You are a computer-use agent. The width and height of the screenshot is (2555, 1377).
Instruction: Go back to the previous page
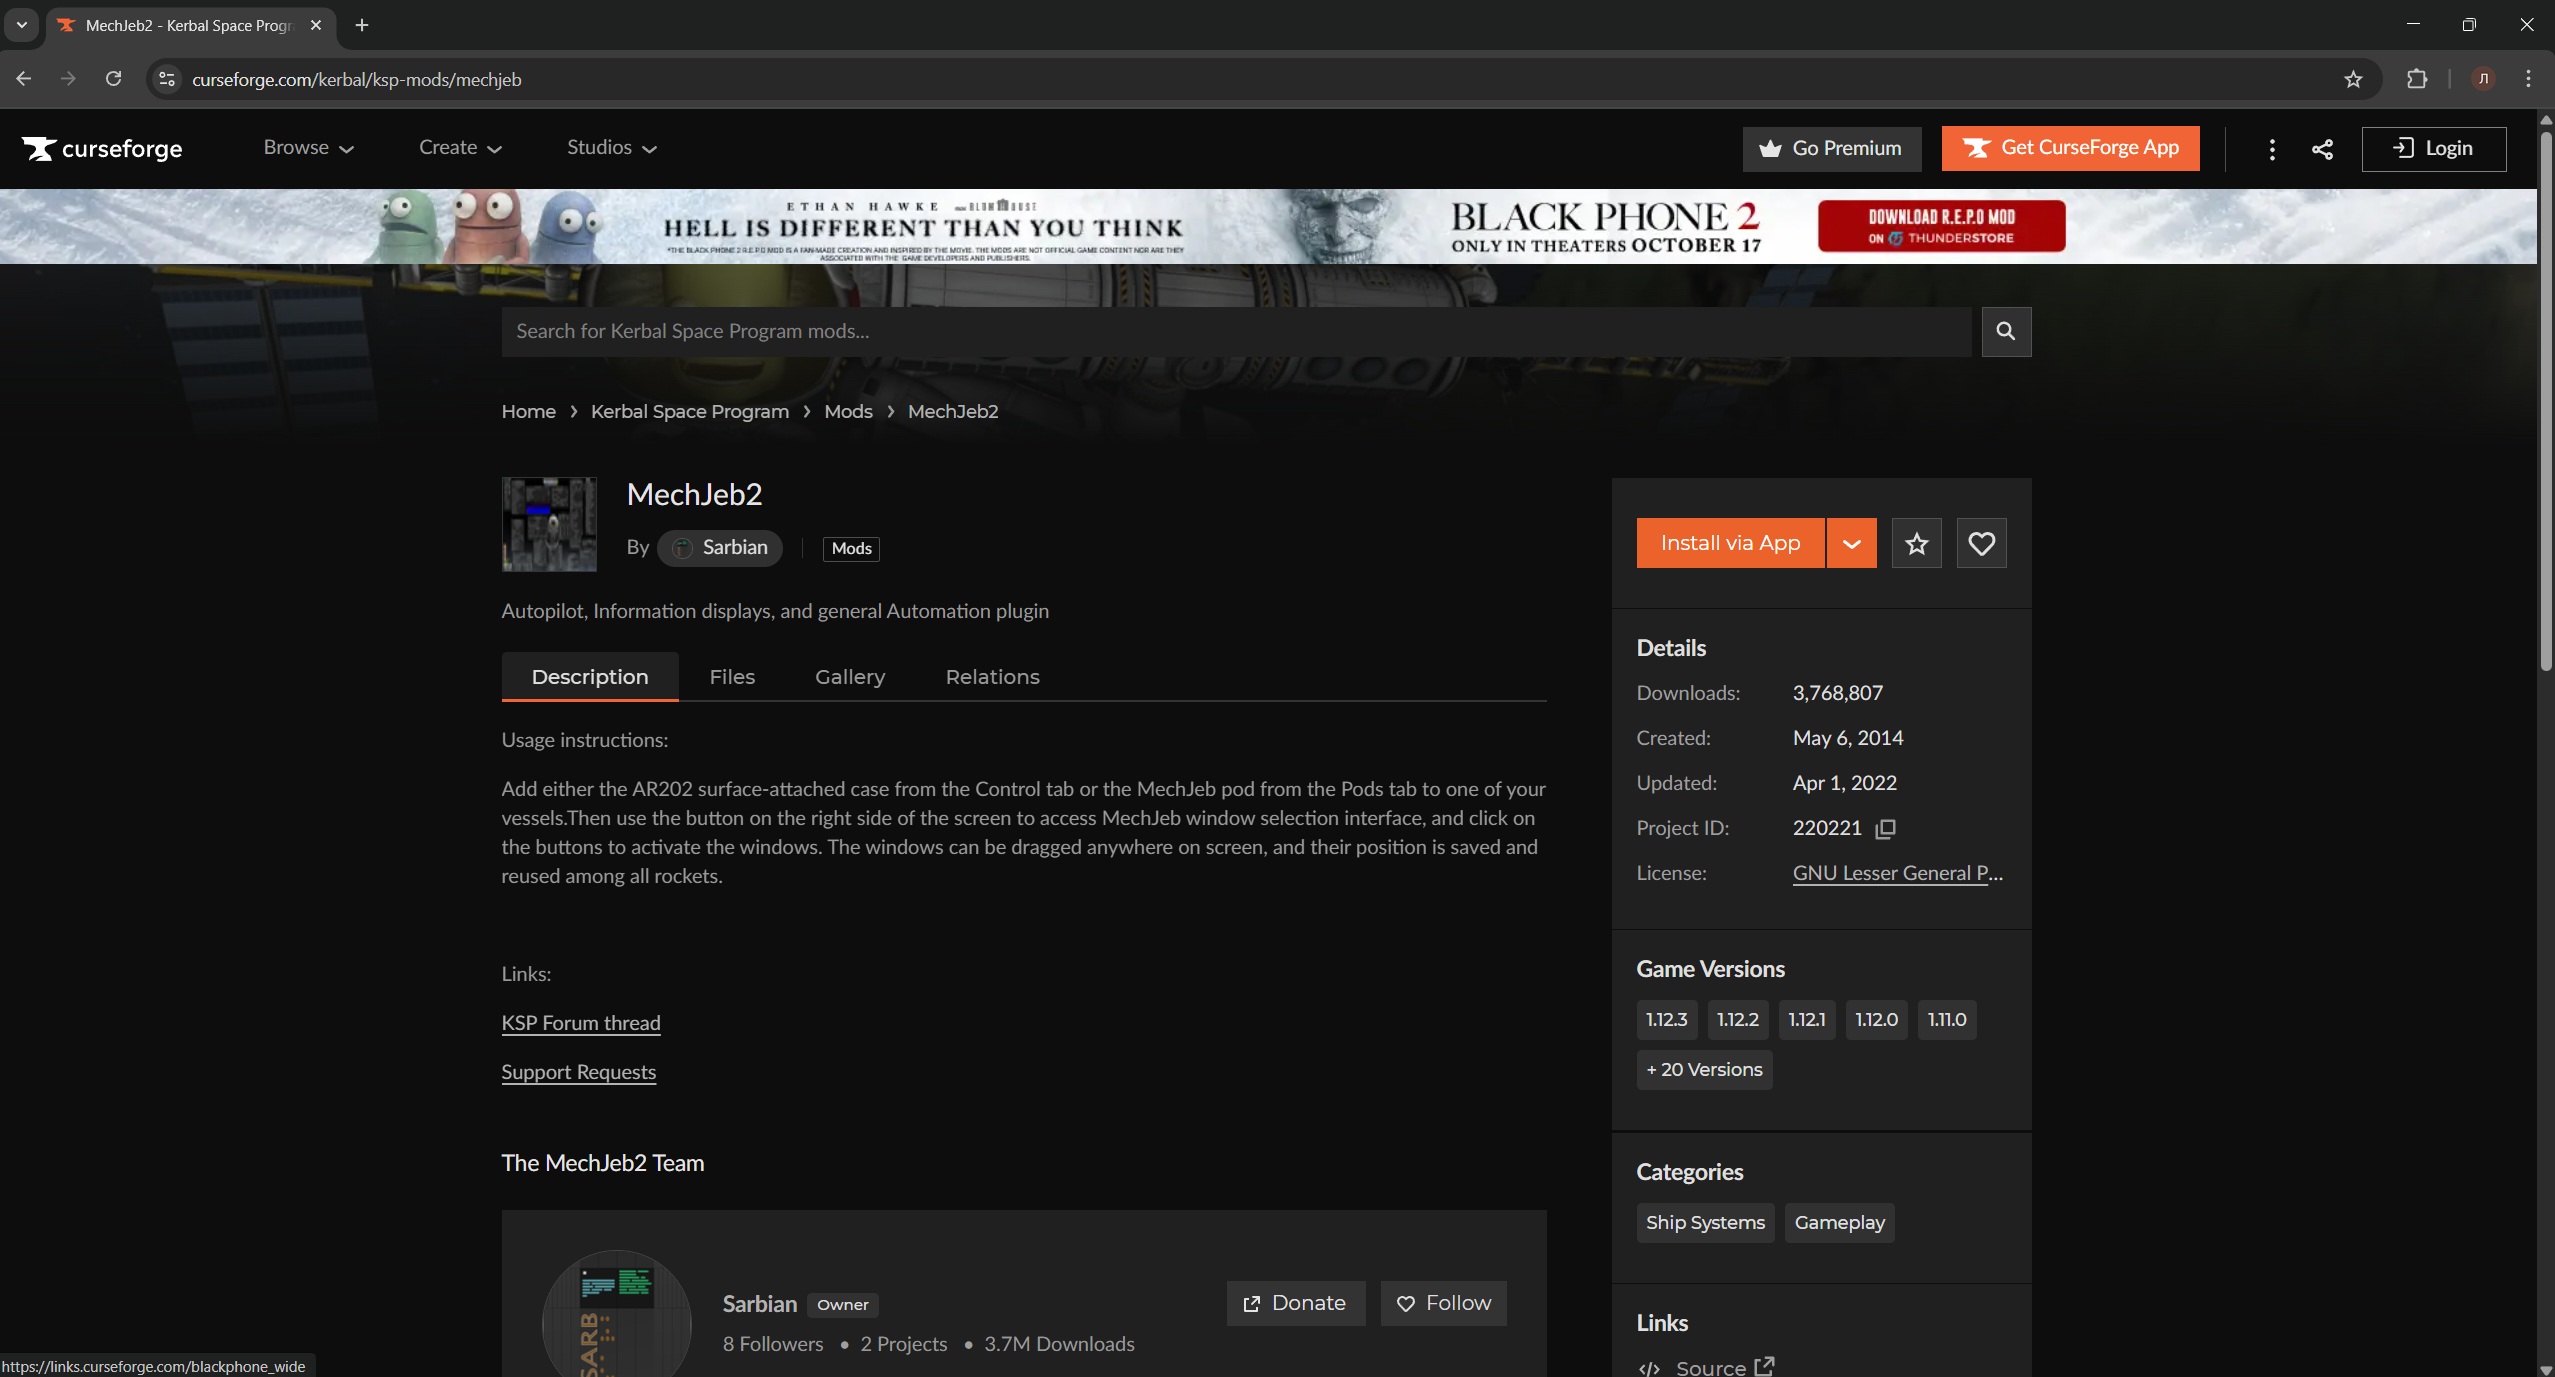tap(24, 79)
